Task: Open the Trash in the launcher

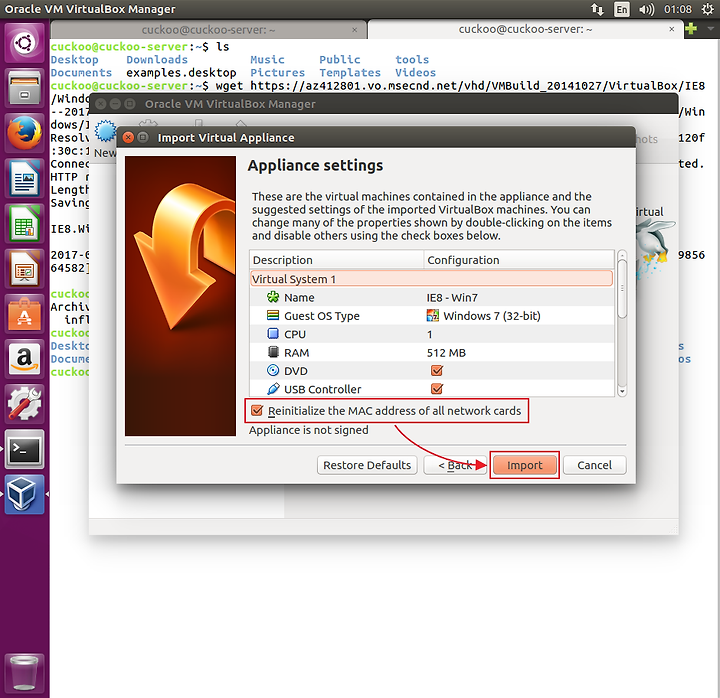Action: click(x=24, y=672)
